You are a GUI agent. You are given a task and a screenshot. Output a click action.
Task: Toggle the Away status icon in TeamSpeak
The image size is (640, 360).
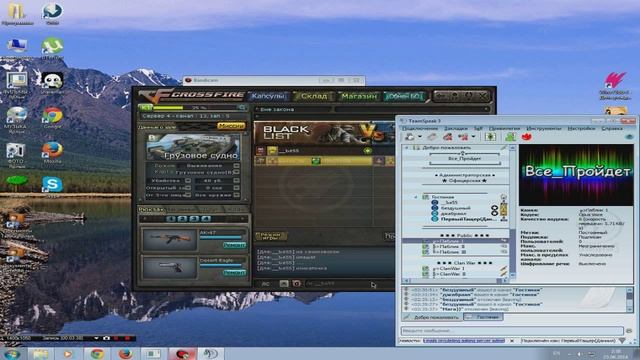(x=448, y=137)
